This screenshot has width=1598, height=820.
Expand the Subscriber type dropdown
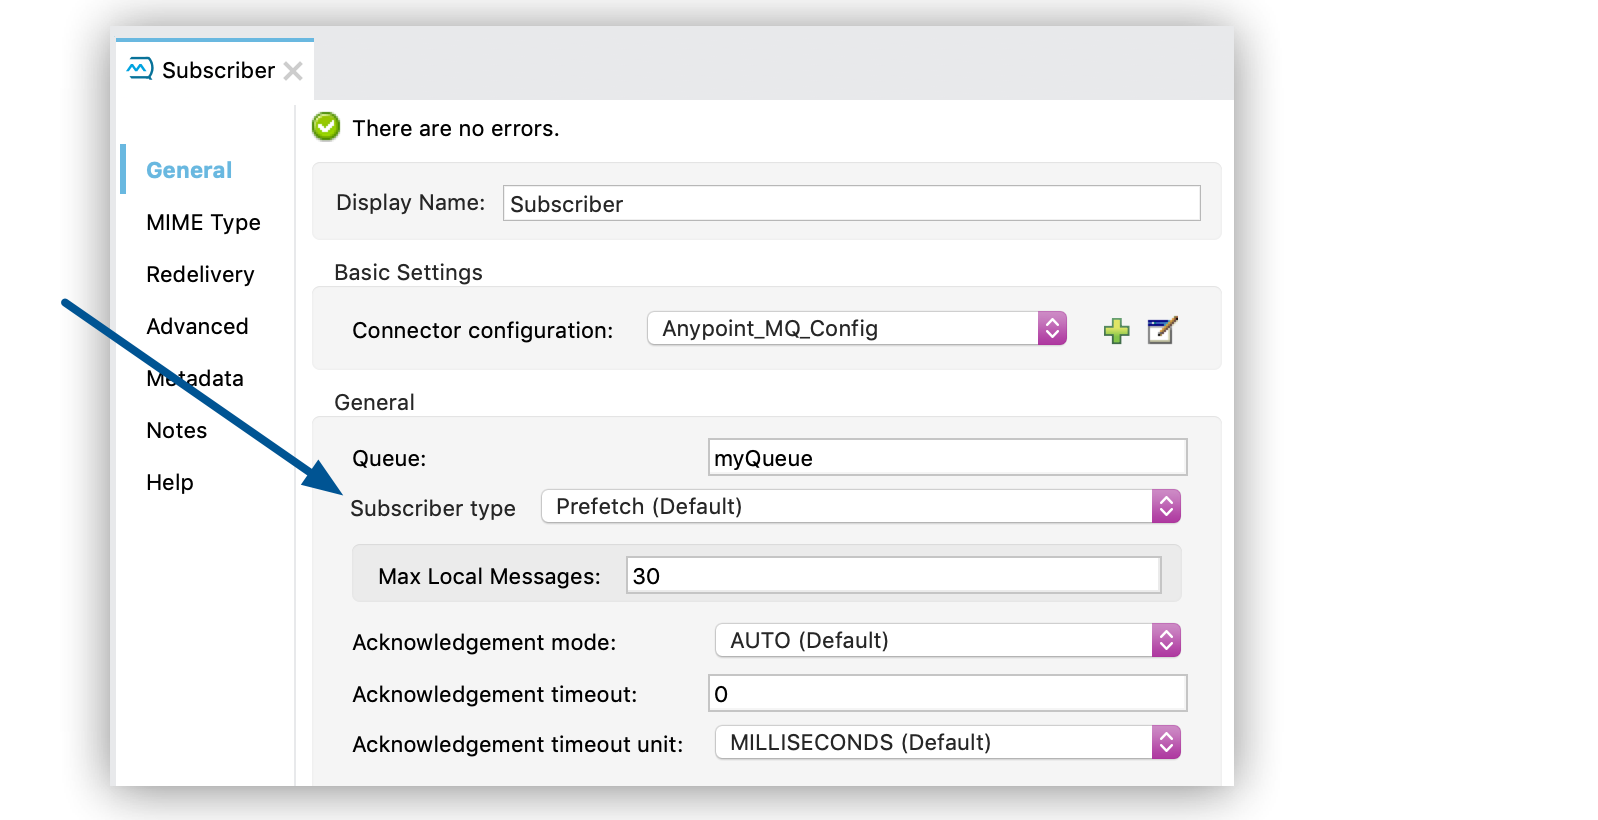860,506
